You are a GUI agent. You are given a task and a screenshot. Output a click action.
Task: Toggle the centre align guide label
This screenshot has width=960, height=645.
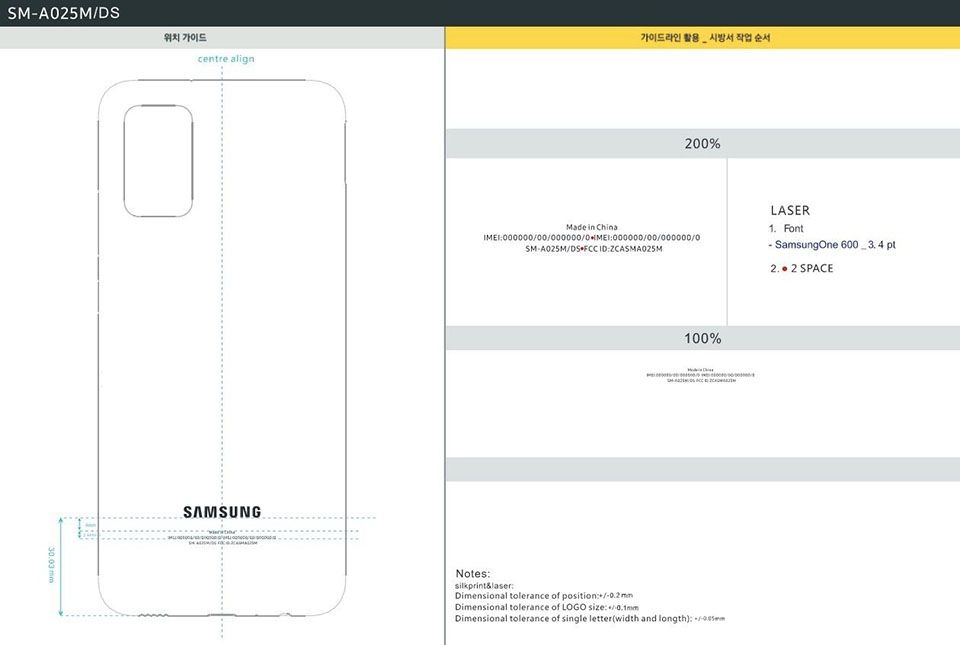coord(226,59)
